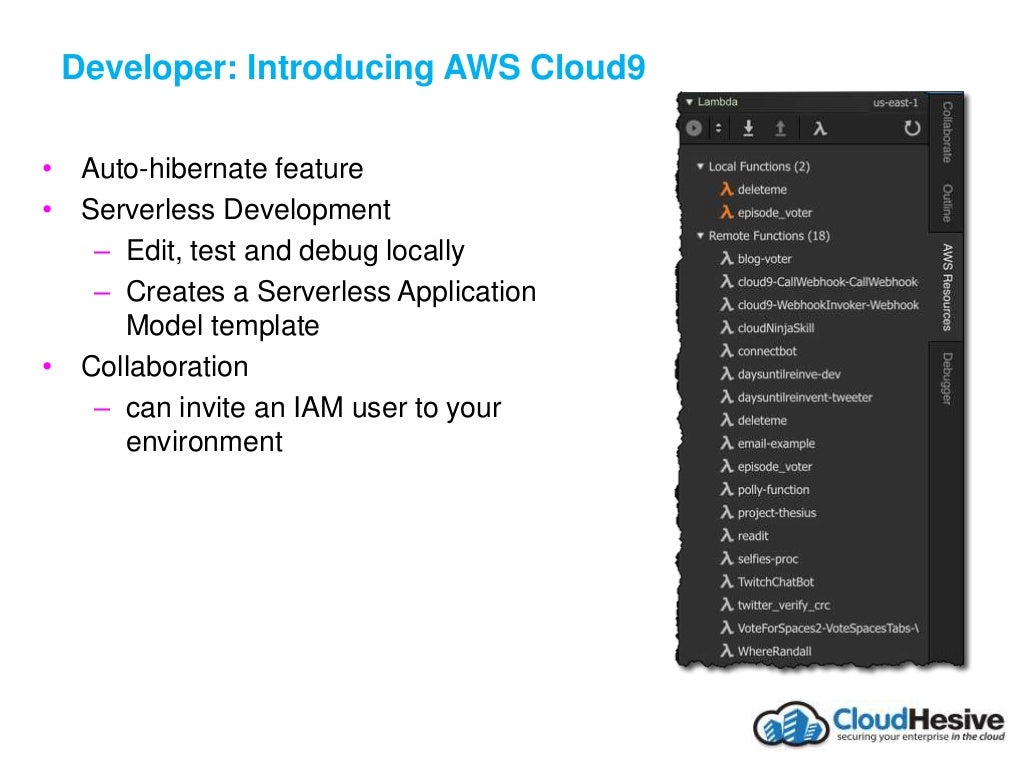Click lambda icon next to TwitchChatBot

point(726,582)
